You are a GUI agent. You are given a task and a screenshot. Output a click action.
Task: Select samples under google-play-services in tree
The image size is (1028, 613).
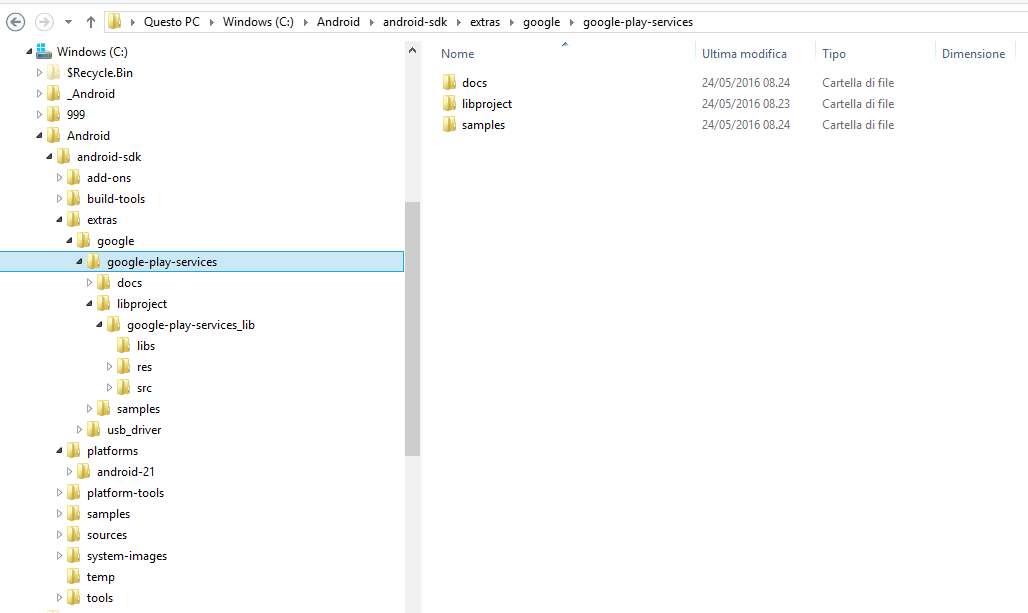[x=138, y=408]
